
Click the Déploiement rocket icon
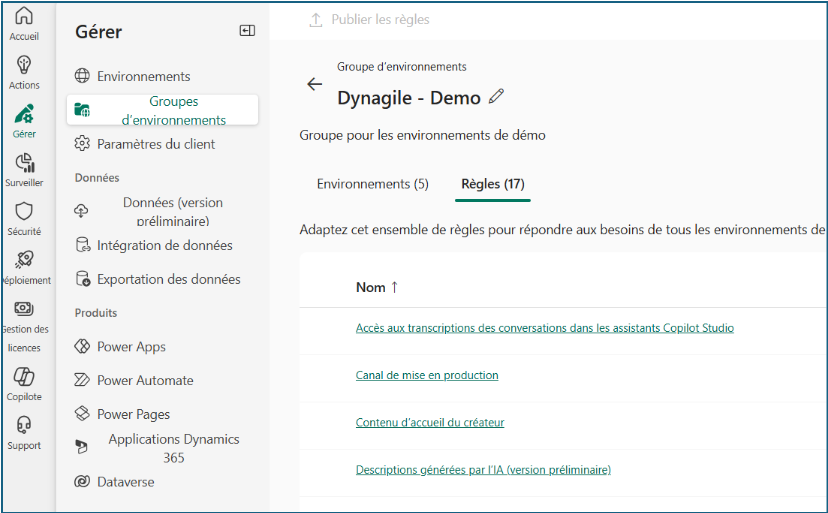coord(24,260)
